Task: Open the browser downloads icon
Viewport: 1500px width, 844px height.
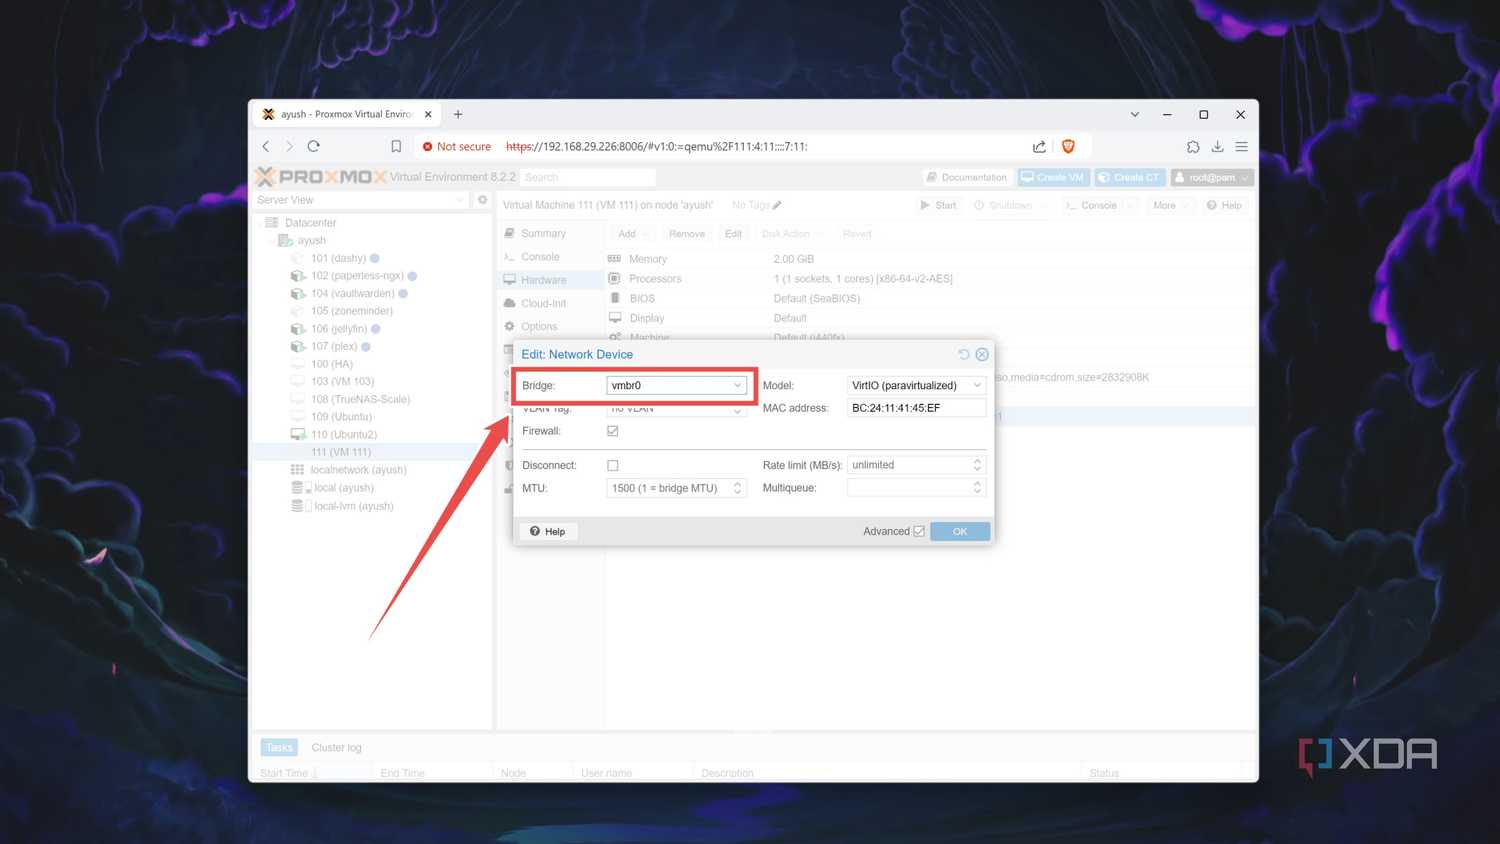Action: (1217, 146)
